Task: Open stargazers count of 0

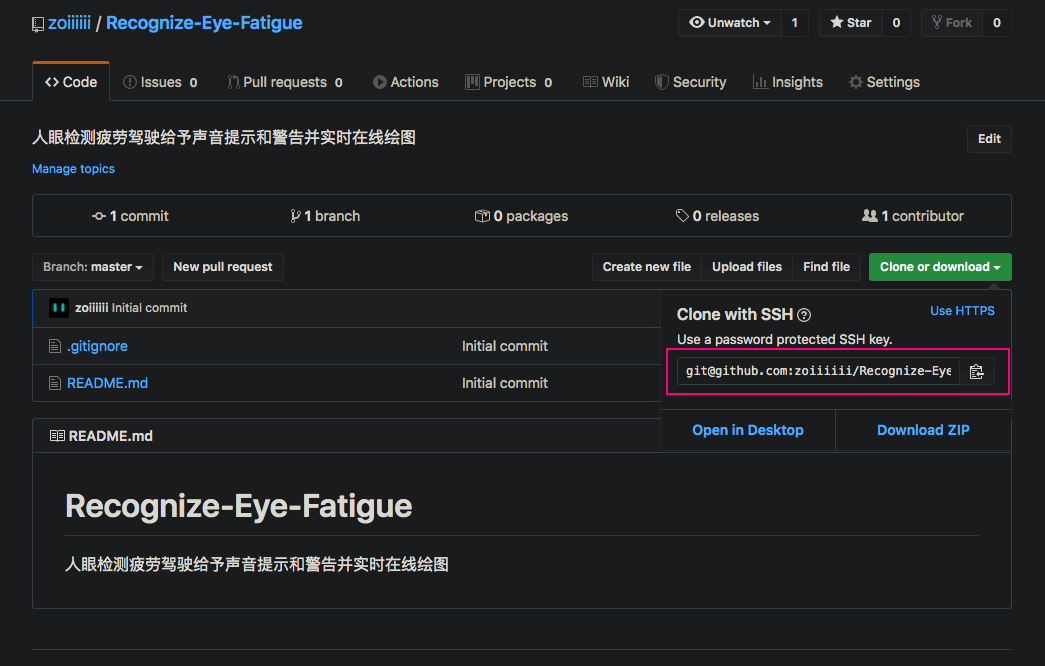Action: tap(896, 23)
